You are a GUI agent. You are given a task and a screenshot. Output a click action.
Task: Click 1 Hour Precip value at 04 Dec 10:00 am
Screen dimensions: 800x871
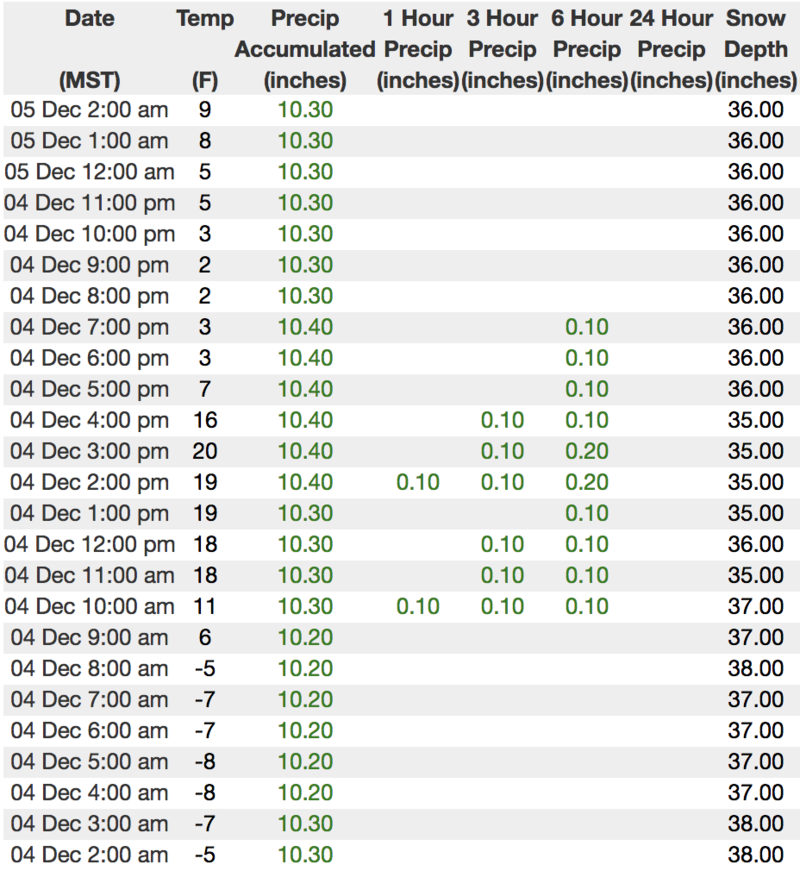coord(417,606)
